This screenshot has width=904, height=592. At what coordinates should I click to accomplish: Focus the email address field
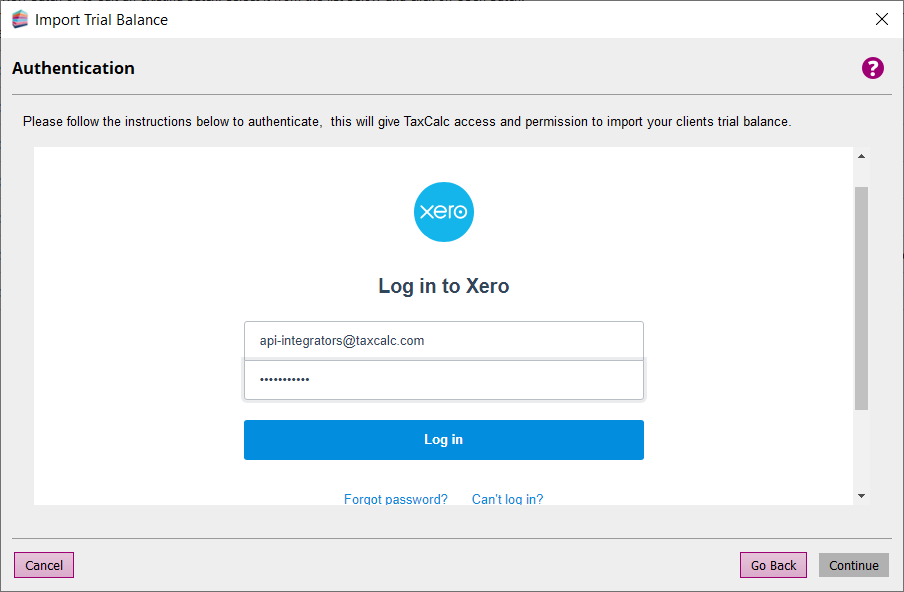tap(443, 341)
